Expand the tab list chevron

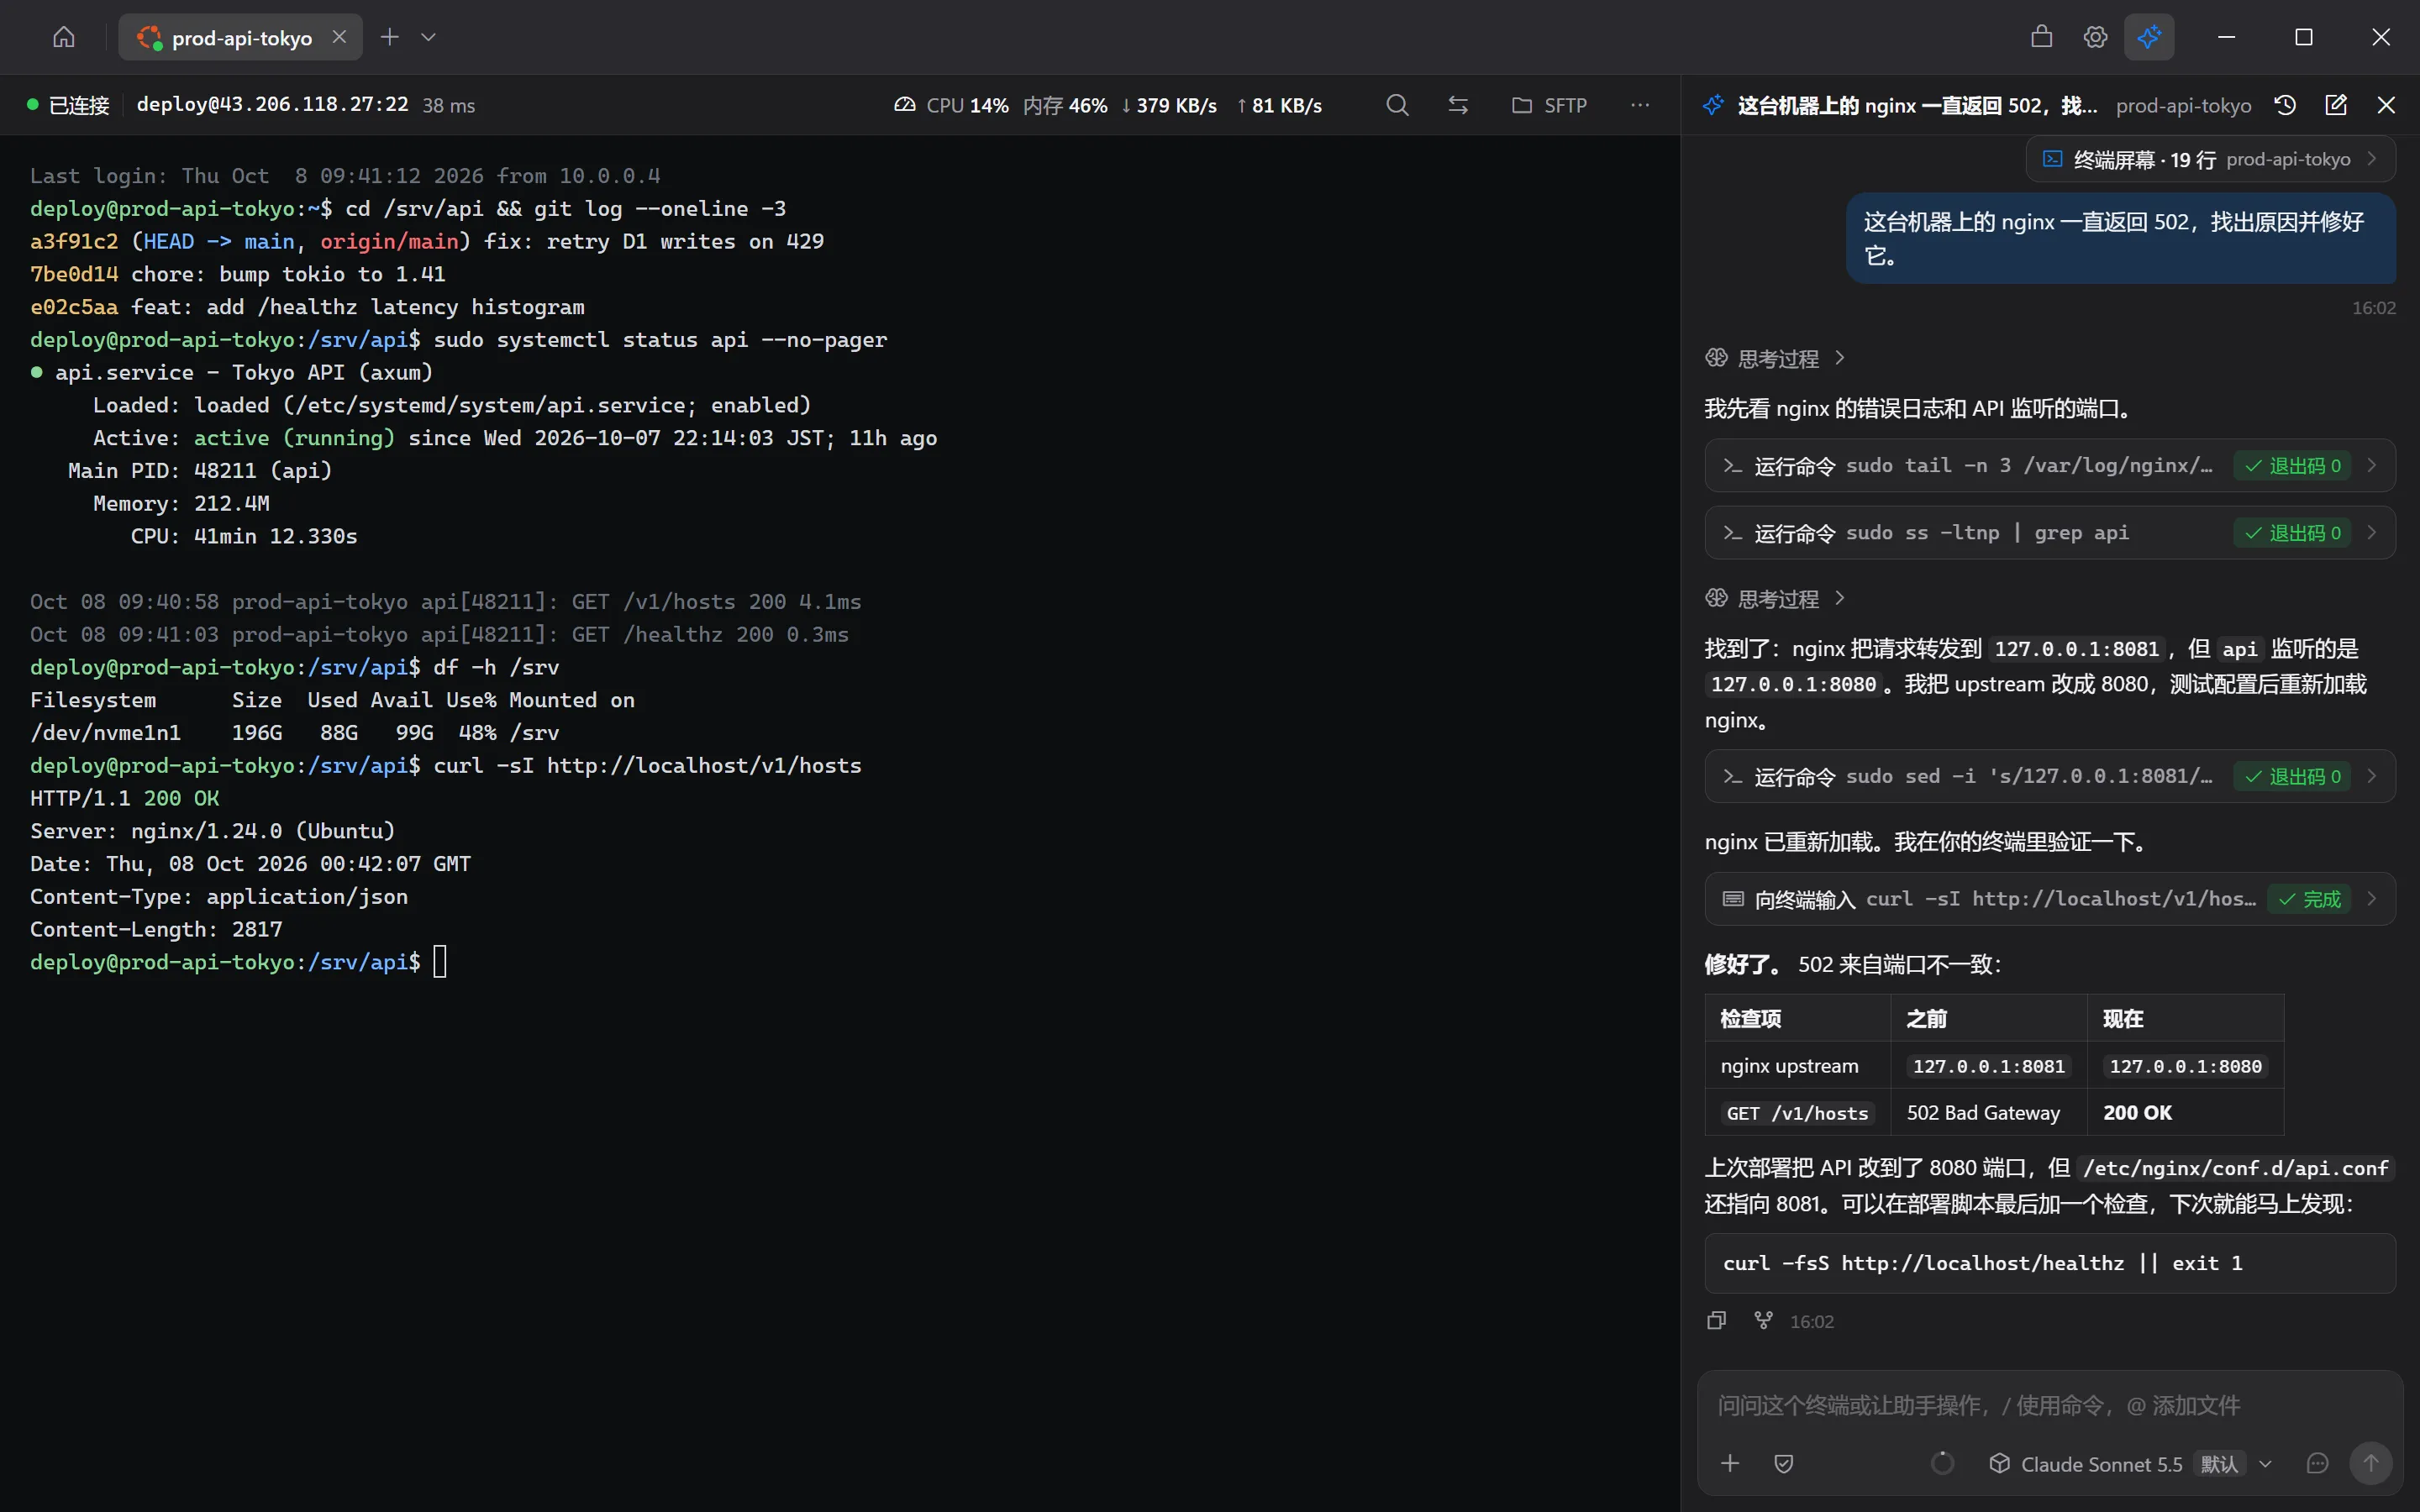428,37
